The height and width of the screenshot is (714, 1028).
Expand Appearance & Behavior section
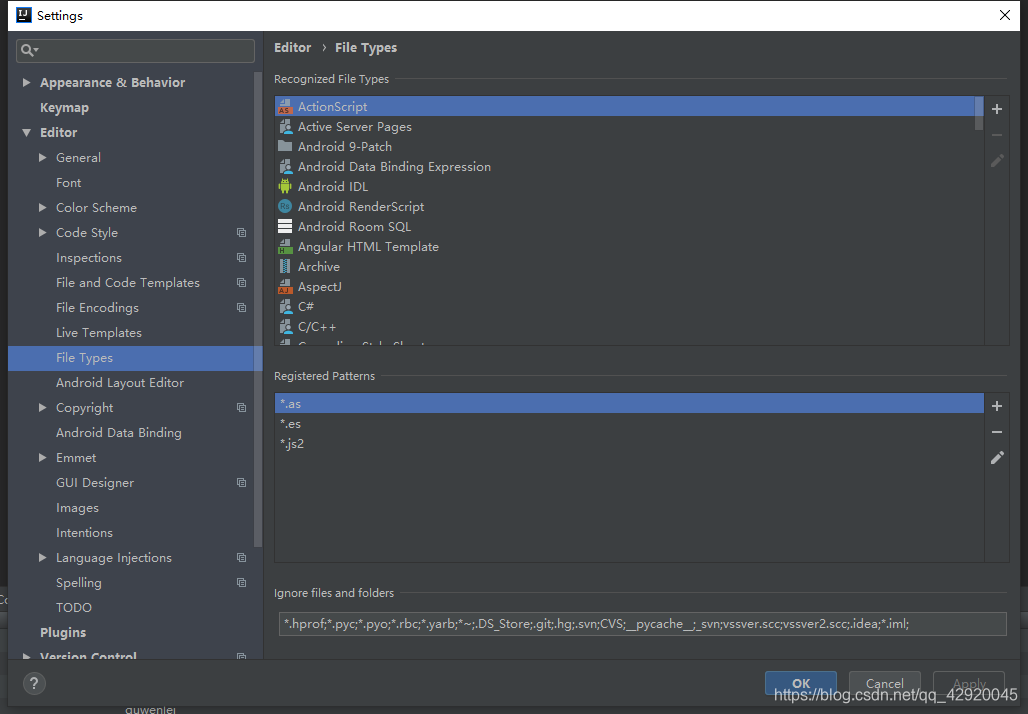pos(26,83)
